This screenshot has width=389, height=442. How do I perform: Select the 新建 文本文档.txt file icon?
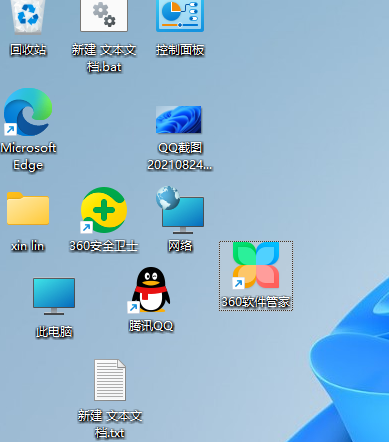110,380
